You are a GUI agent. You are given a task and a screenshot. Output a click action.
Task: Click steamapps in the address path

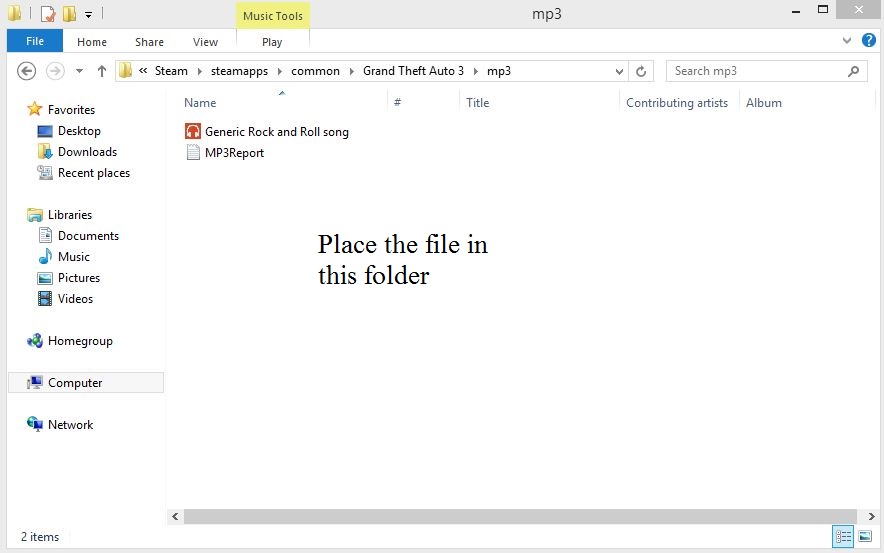pos(240,71)
